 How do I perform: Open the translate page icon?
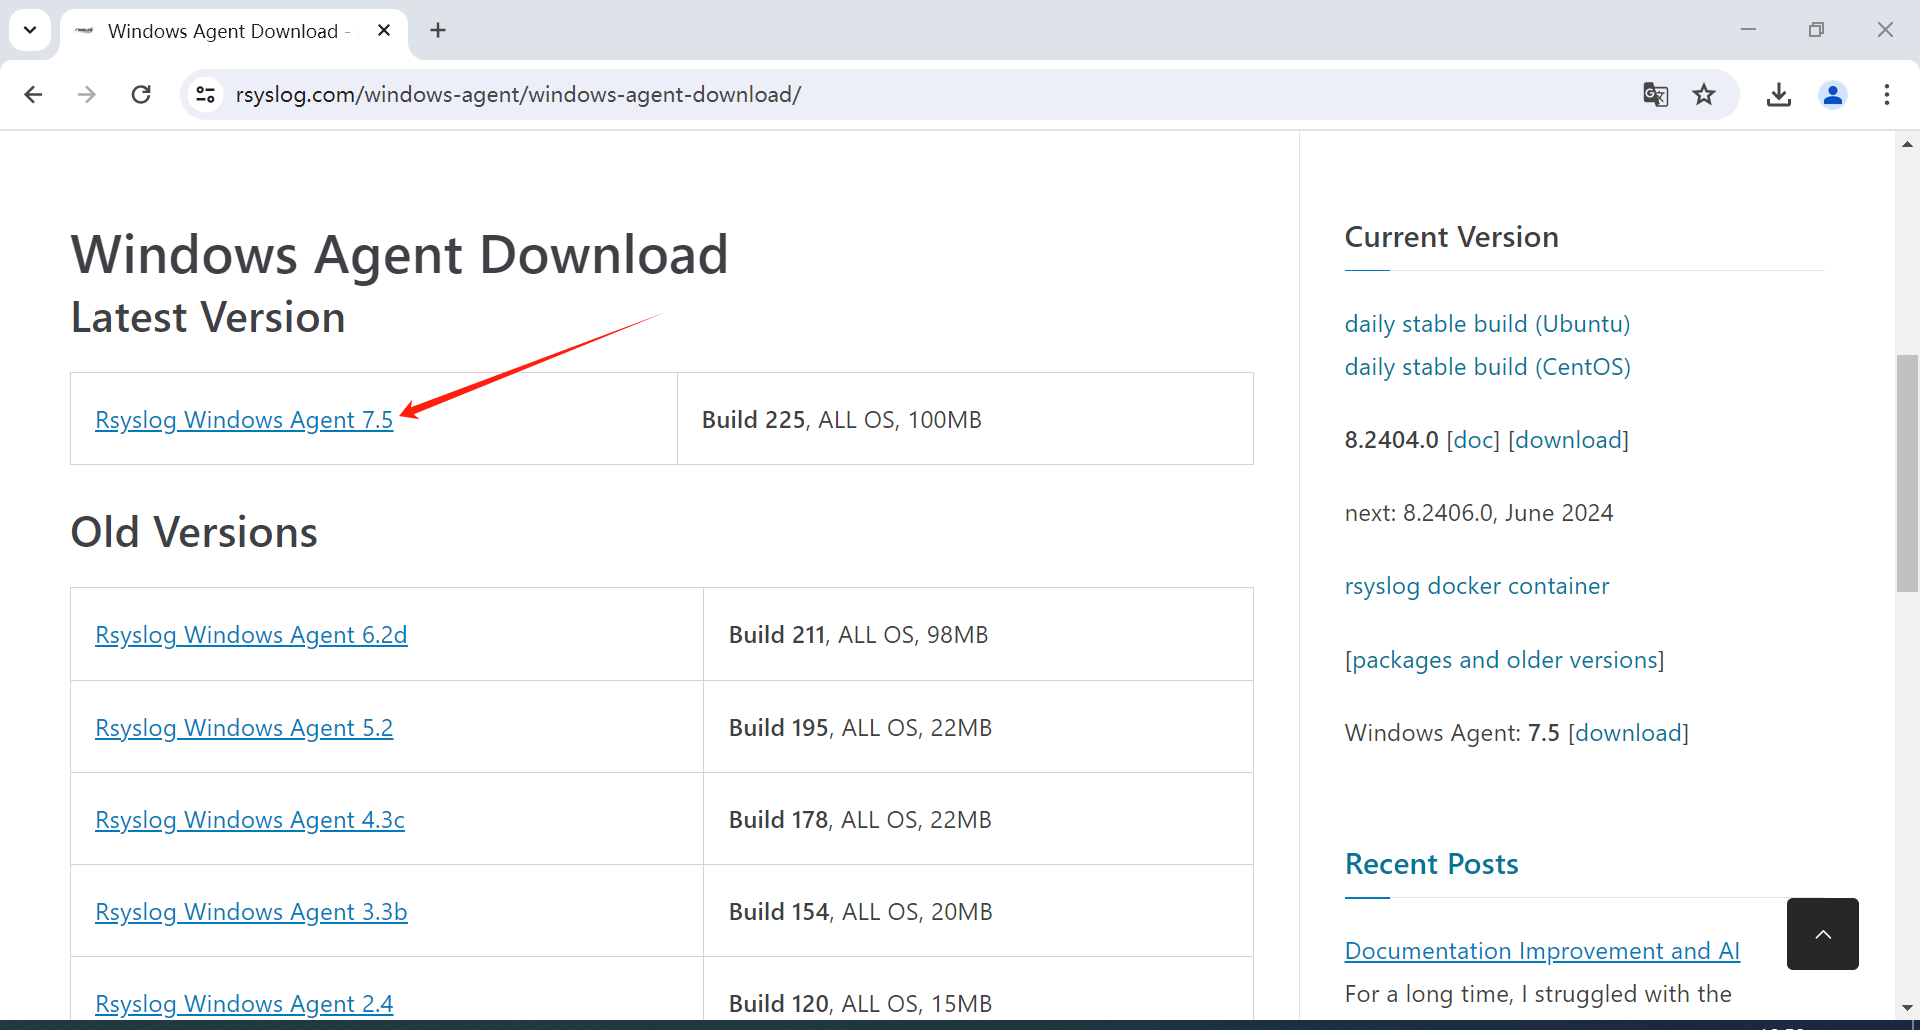pos(1655,94)
